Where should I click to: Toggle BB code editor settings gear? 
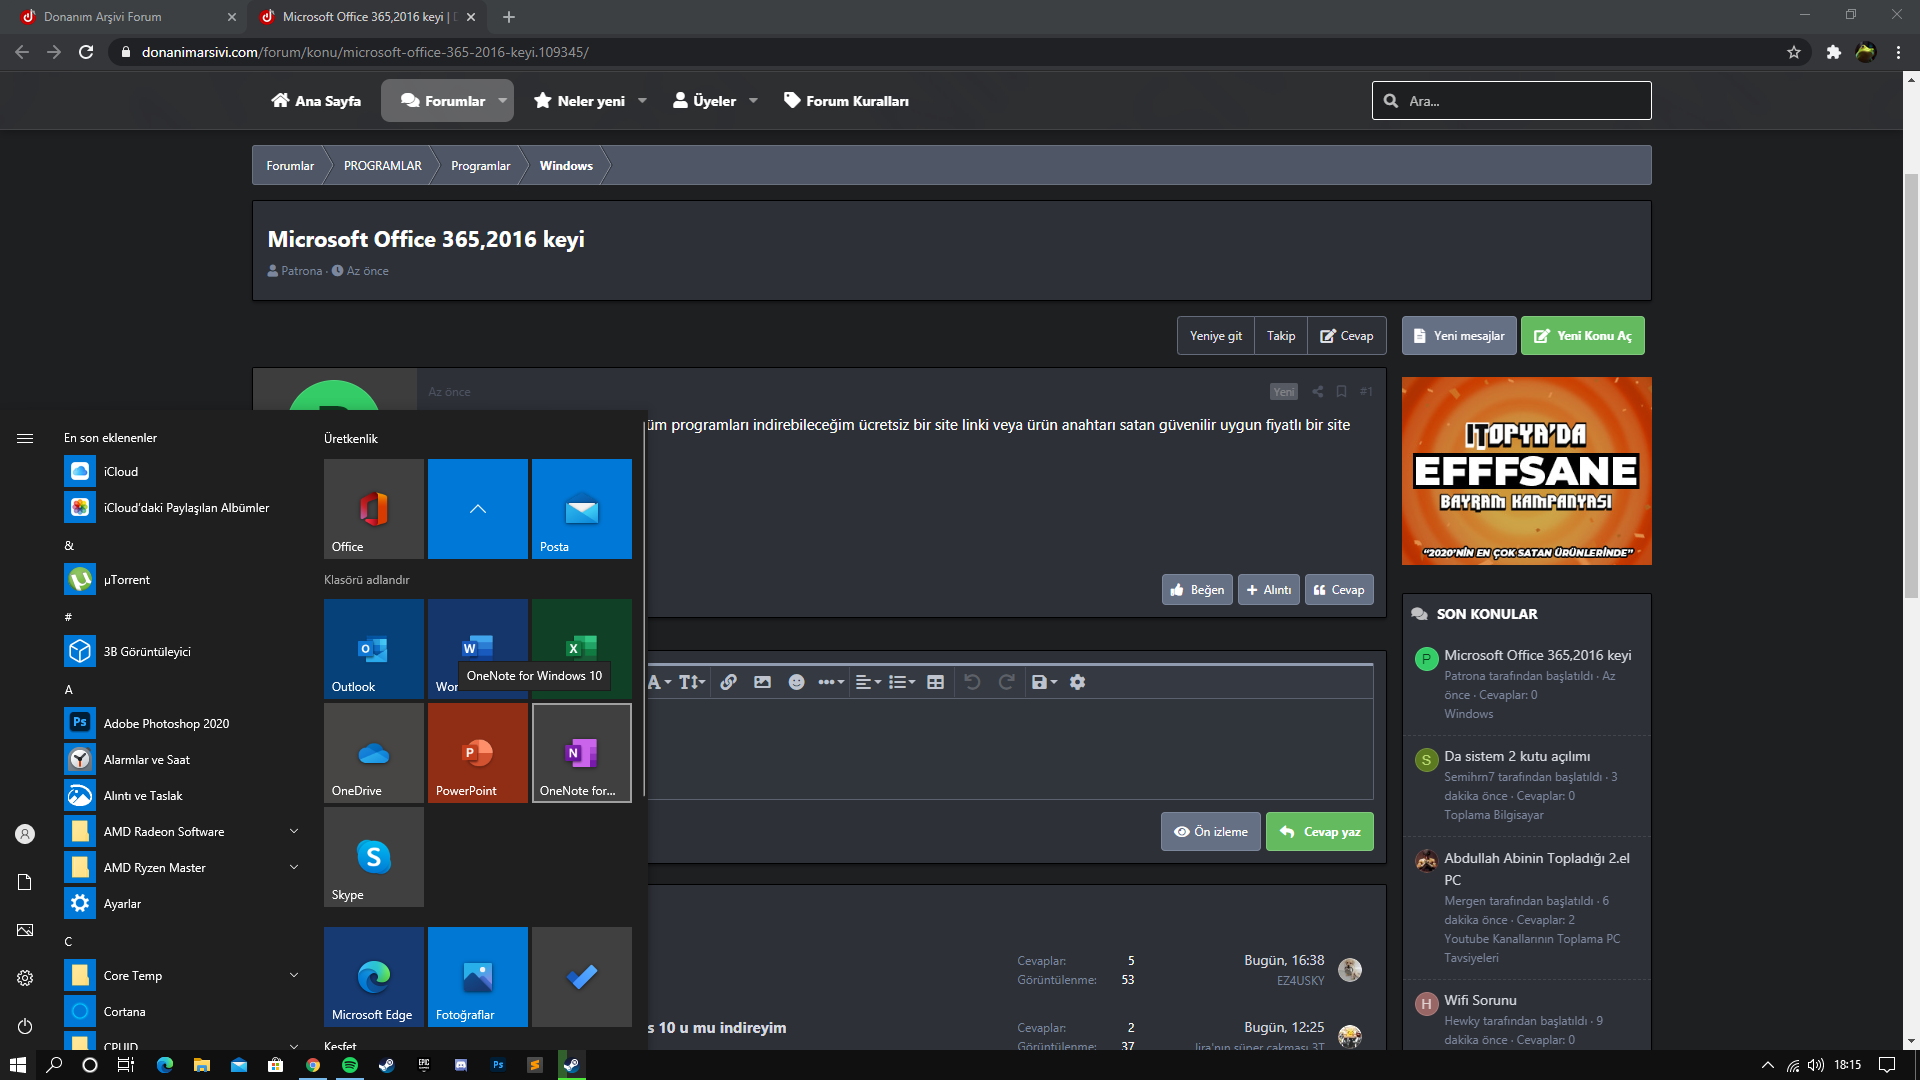coord(1077,682)
